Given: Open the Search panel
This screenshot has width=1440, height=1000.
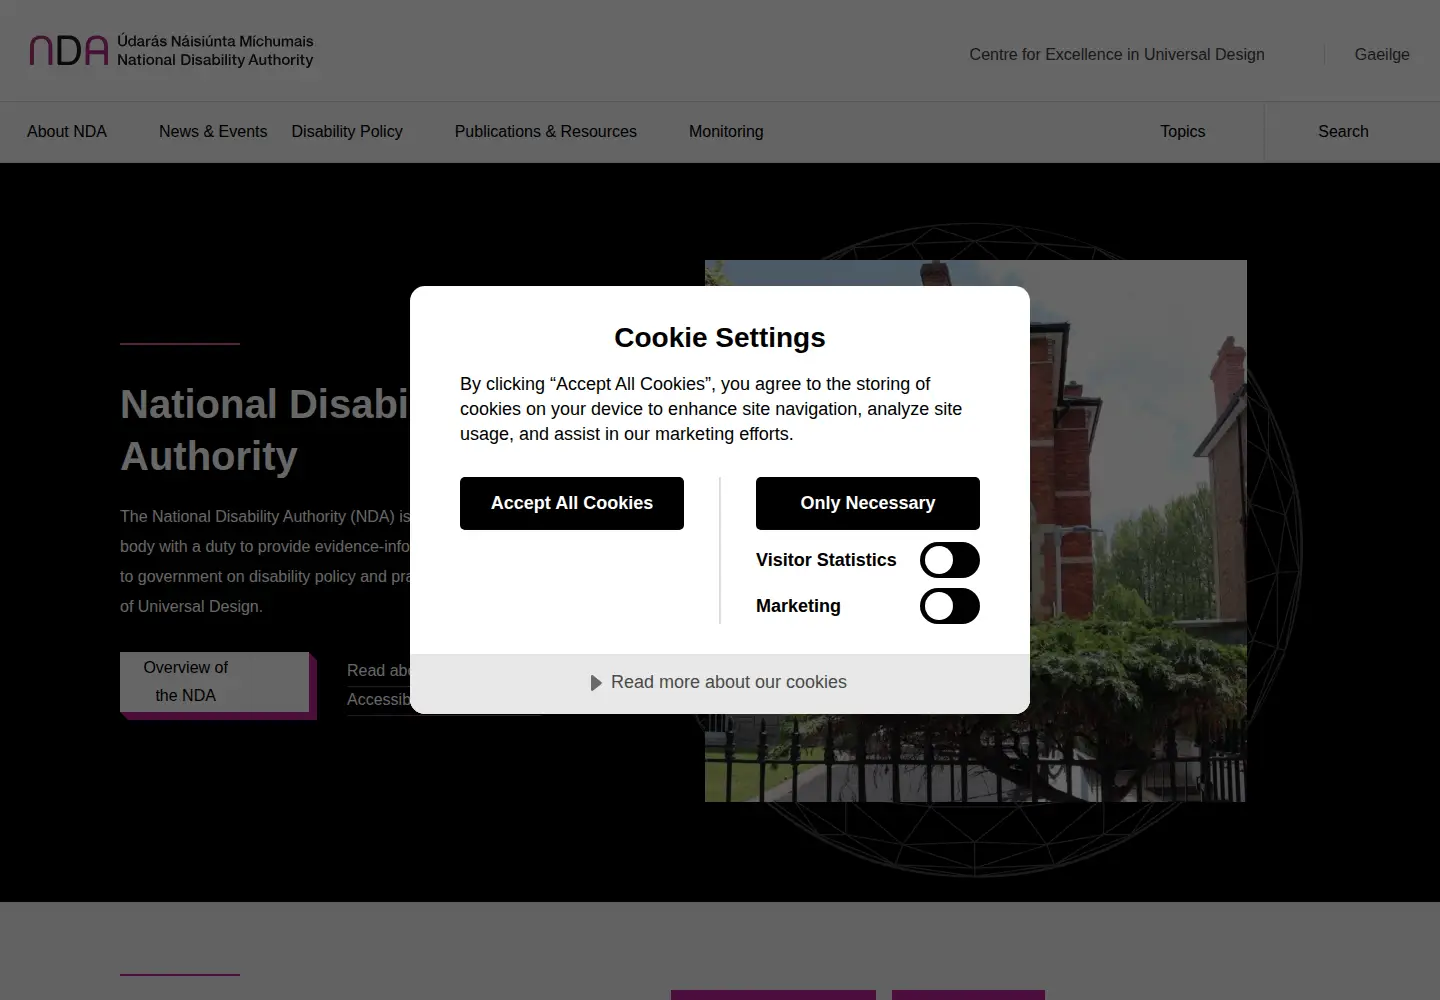Looking at the screenshot, I should tap(1343, 131).
